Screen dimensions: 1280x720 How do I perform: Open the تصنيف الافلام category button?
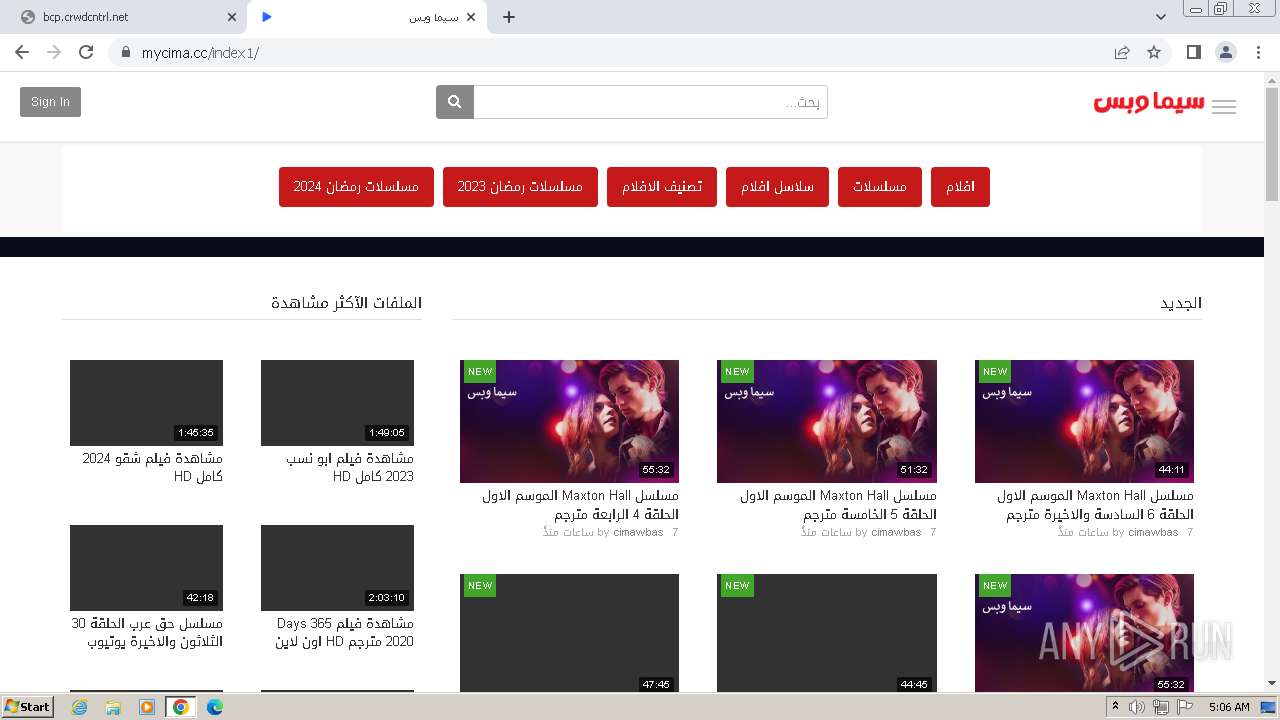(662, 187)
